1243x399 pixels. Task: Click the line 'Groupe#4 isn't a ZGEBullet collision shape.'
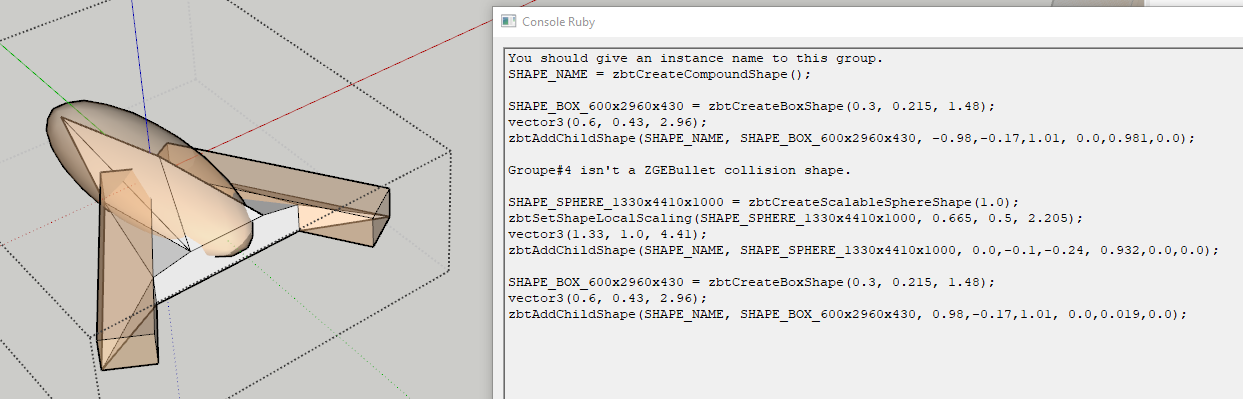[x=679, y=169]
